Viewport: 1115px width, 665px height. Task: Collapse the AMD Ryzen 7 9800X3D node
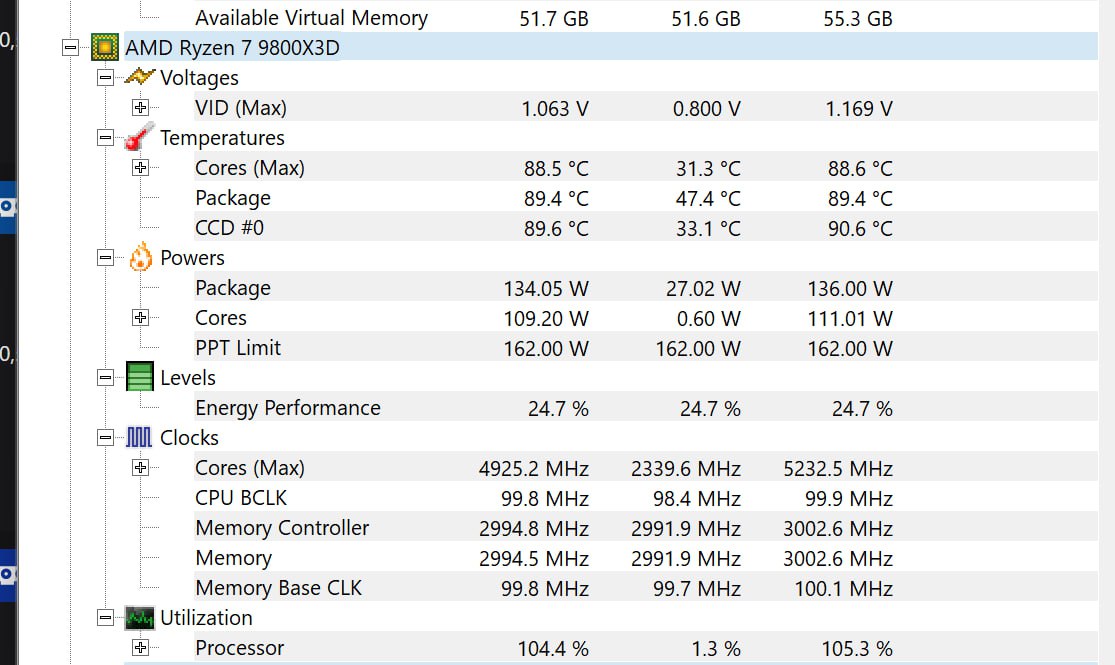coord(69,47)
